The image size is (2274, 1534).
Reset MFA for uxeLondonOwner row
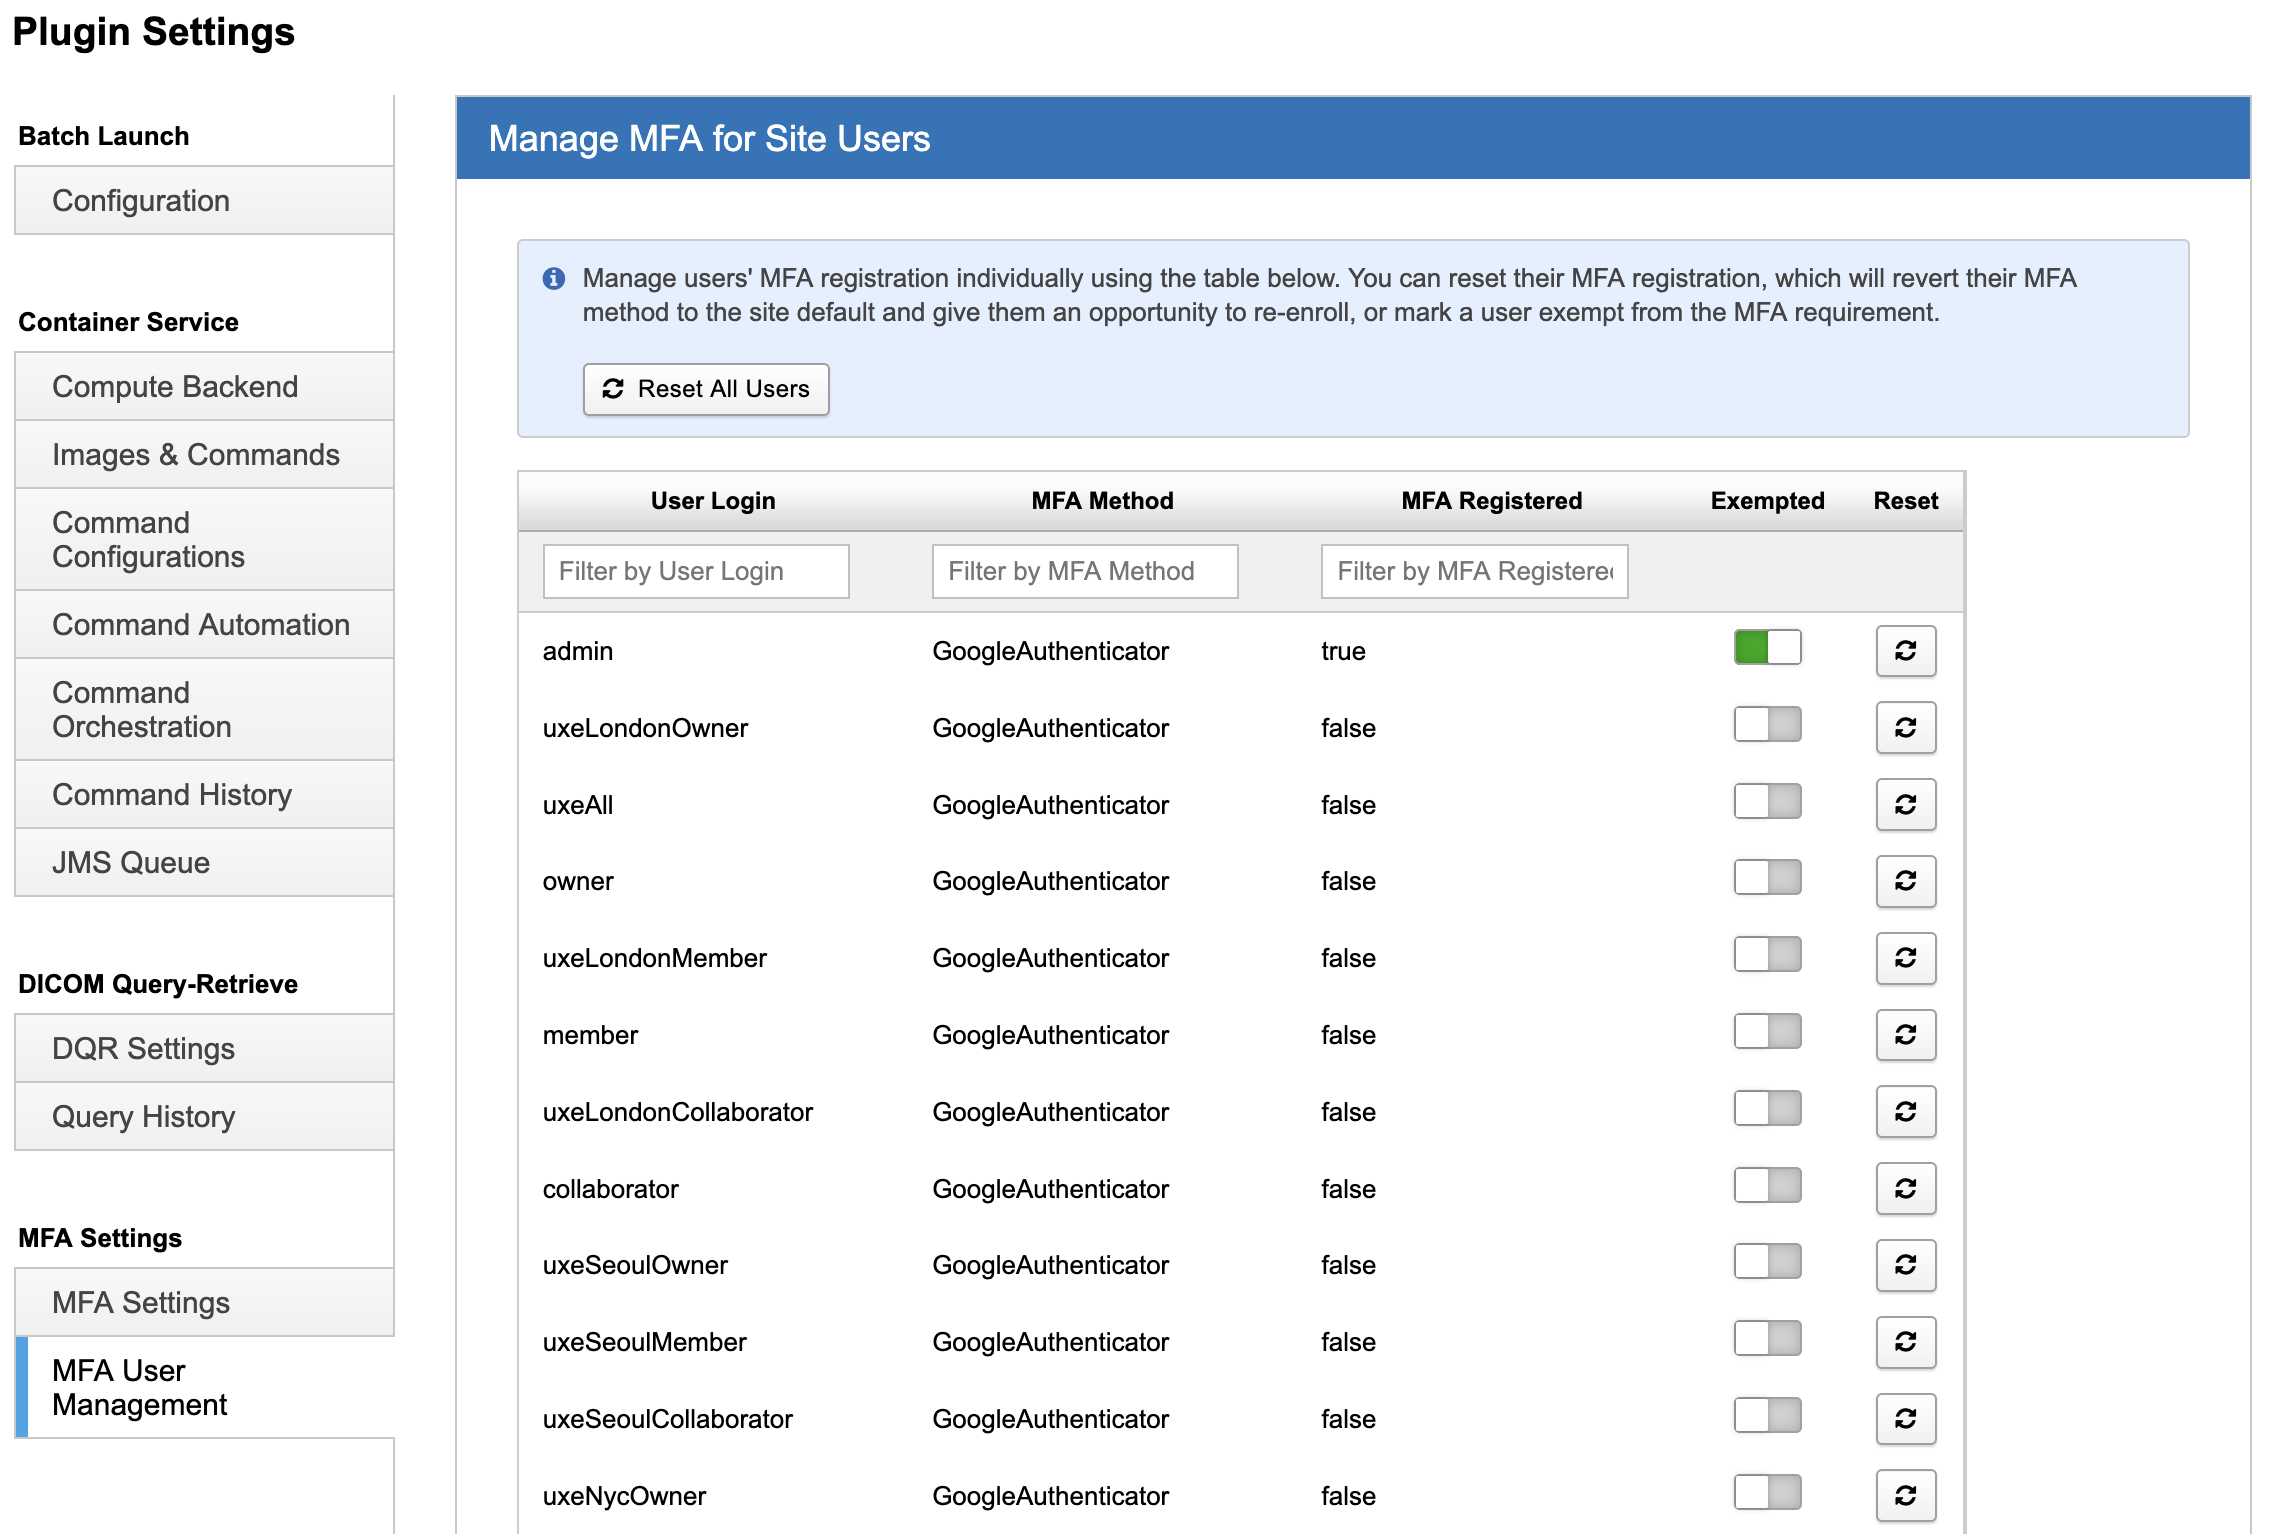1905,728
